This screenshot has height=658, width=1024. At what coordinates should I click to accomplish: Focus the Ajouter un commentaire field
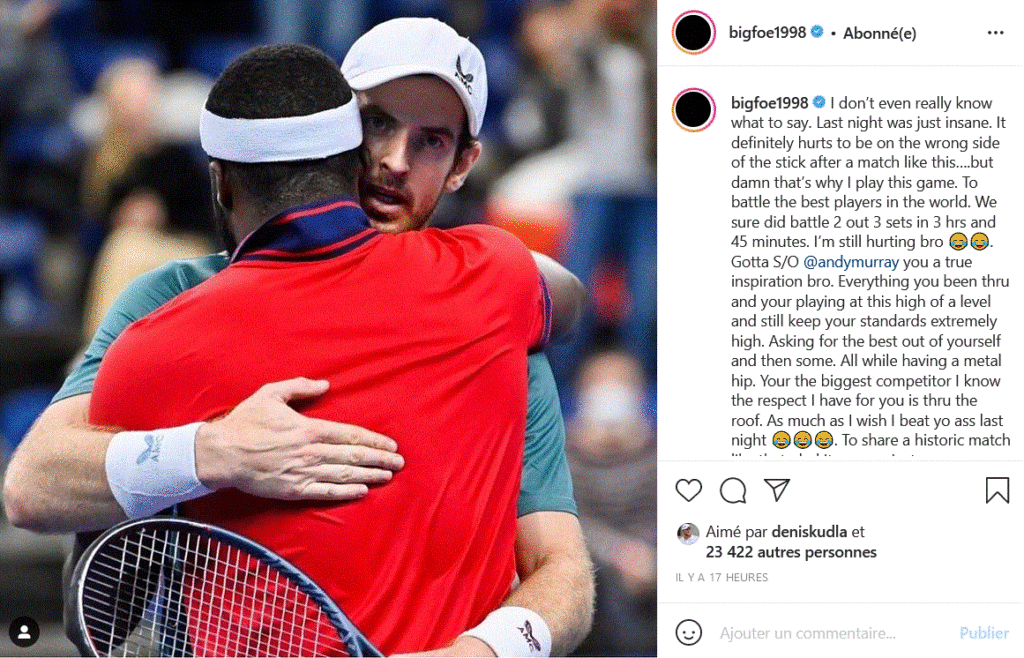[x=835, y=633]
